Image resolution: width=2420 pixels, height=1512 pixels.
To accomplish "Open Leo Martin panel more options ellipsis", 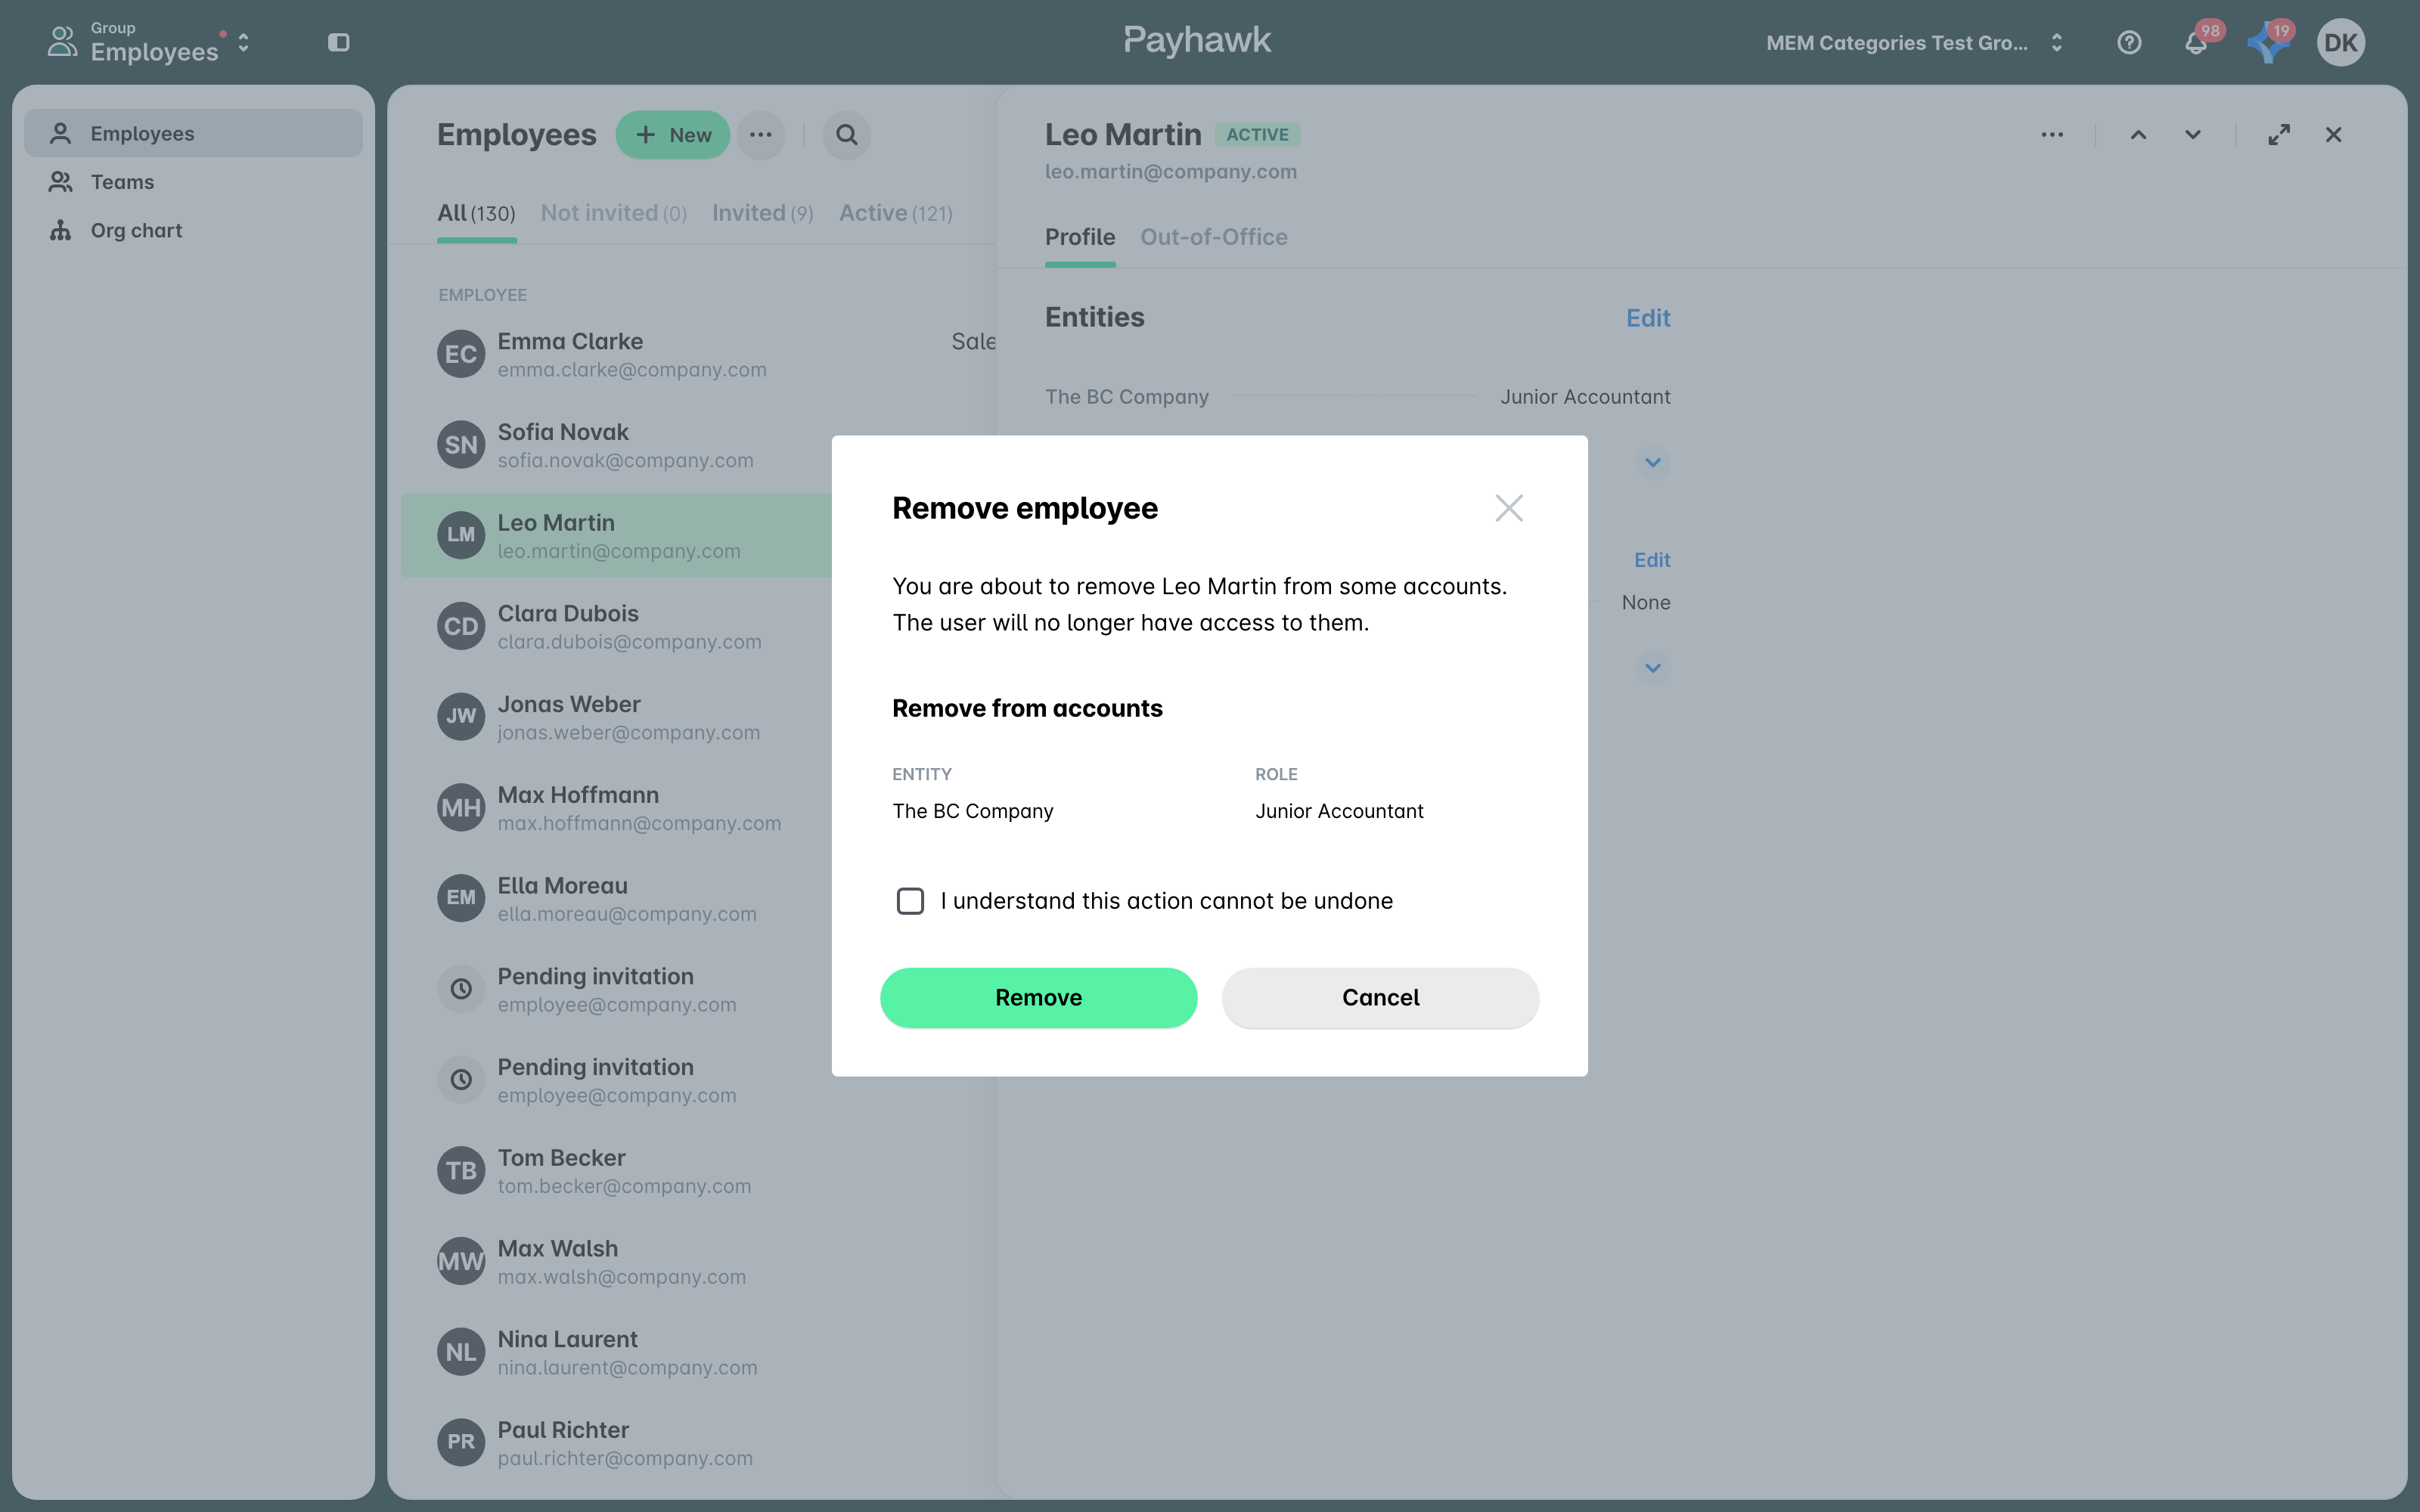I will (x=2052, y=135).
